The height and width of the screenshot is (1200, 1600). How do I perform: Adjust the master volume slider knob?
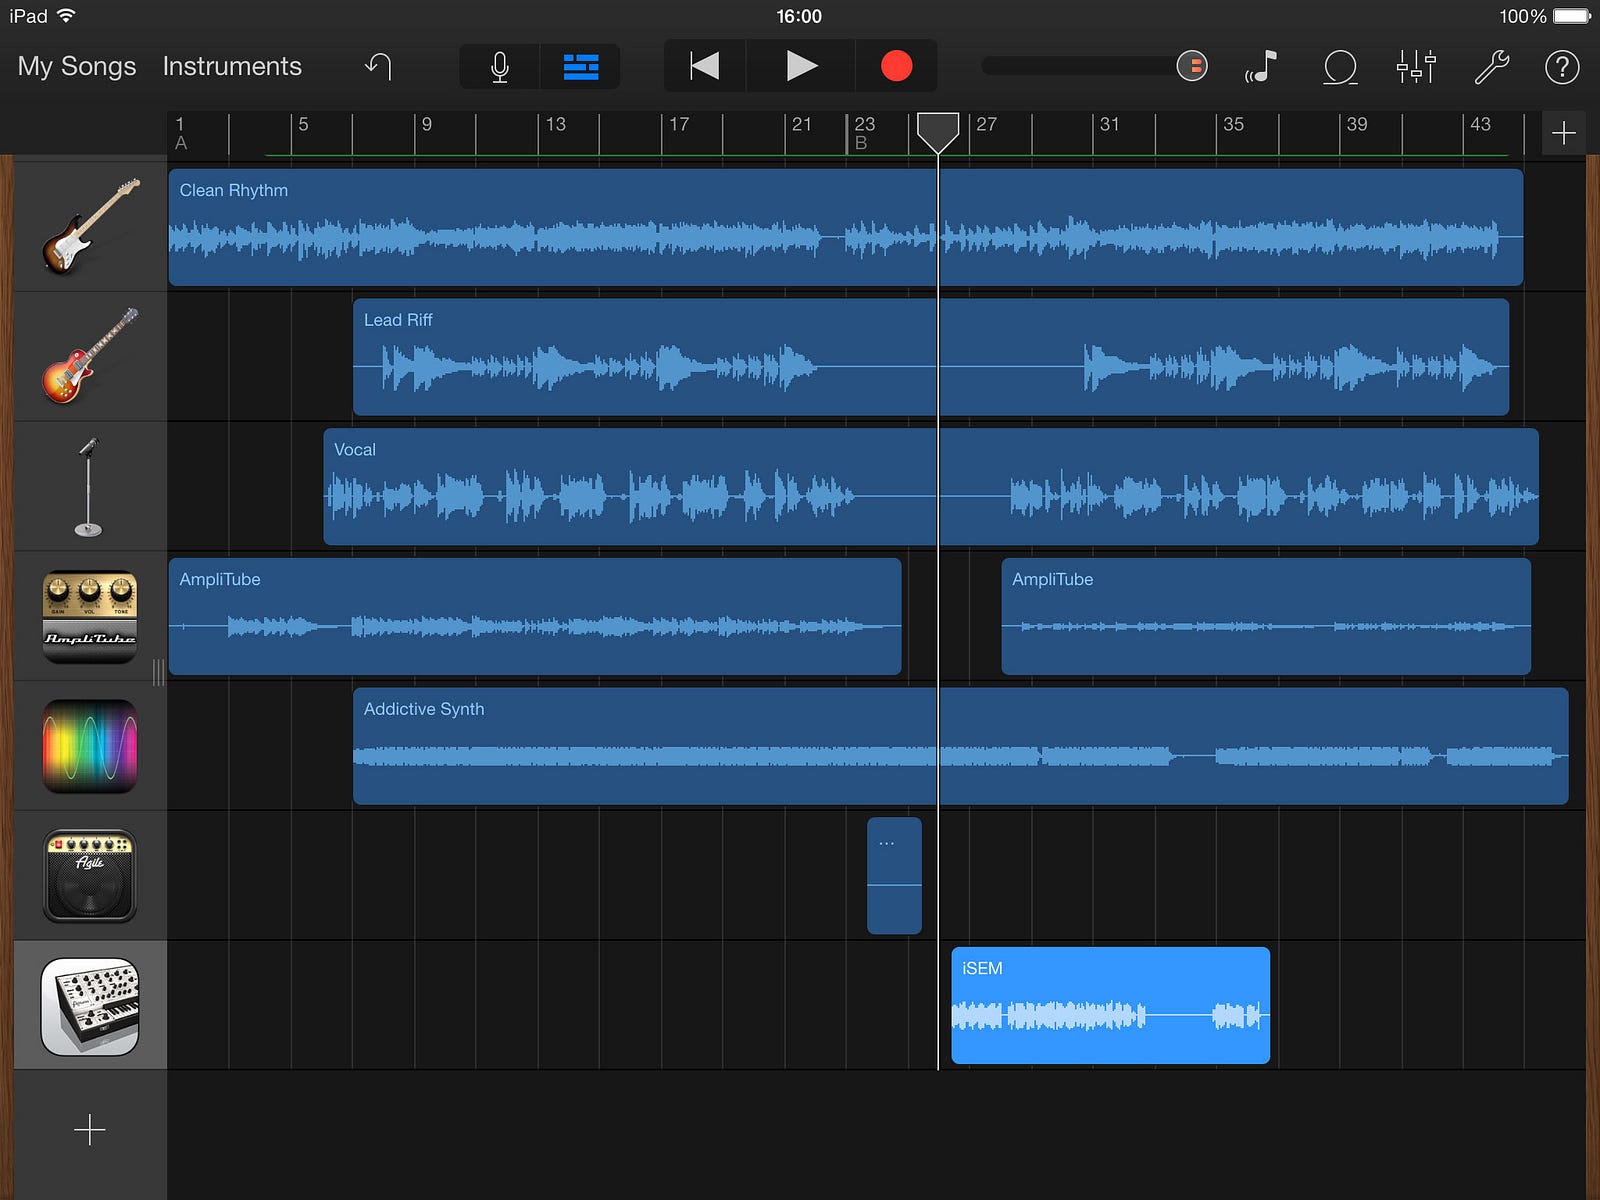pos(1192,66)
